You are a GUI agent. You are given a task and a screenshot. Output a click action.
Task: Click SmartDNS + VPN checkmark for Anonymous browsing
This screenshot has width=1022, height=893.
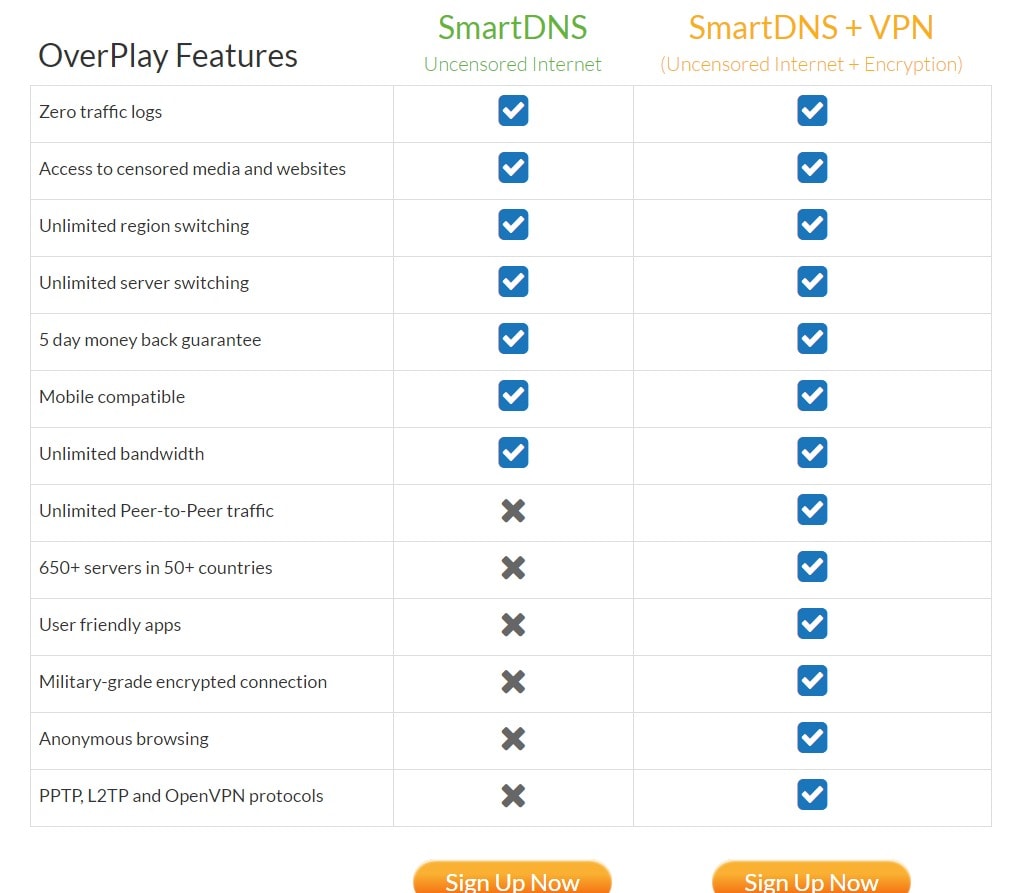812,737
